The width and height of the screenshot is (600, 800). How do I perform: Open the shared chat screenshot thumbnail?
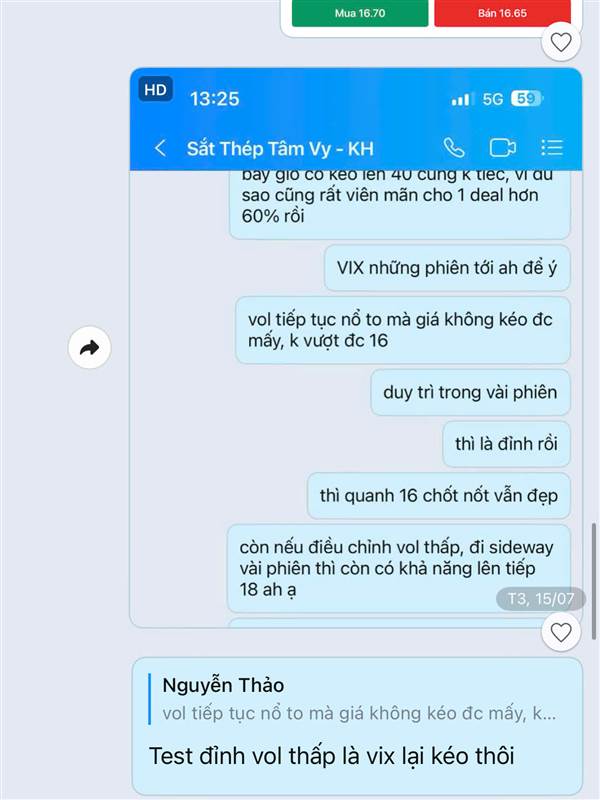(x=356, y=347)
